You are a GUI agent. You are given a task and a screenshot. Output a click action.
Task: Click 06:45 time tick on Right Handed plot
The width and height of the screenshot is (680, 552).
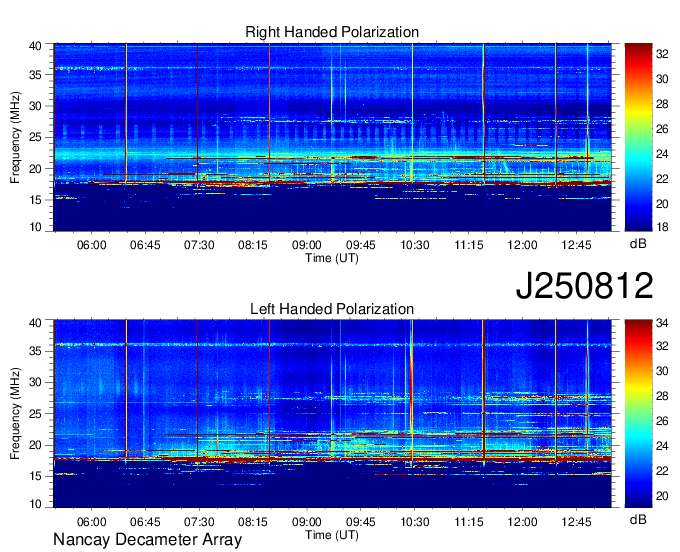coord(145,245)
